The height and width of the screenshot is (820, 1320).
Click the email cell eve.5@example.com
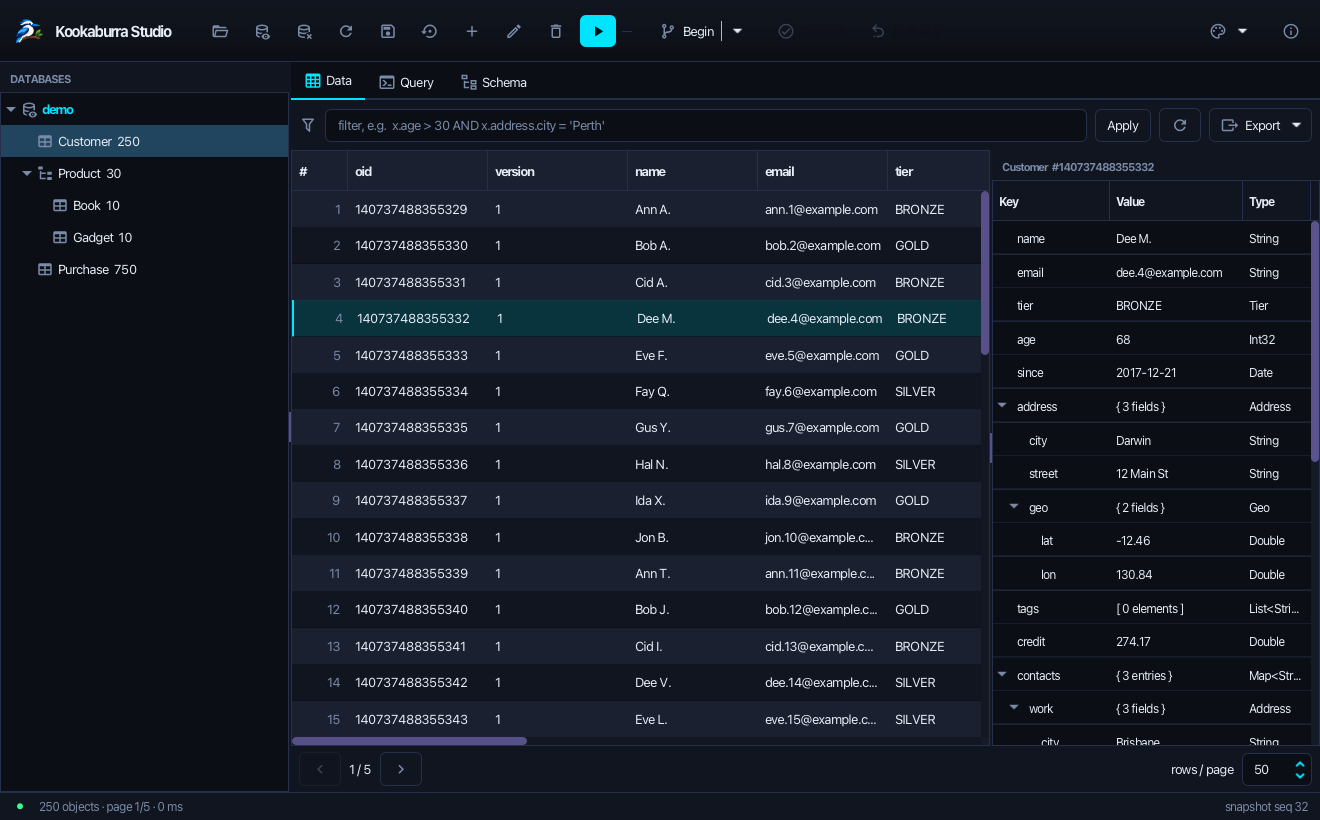822,355
